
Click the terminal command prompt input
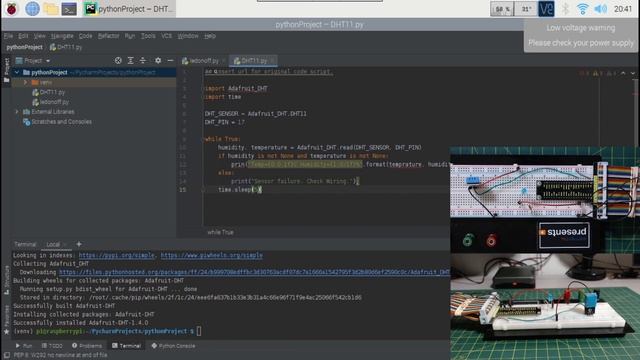click(199, 331)
